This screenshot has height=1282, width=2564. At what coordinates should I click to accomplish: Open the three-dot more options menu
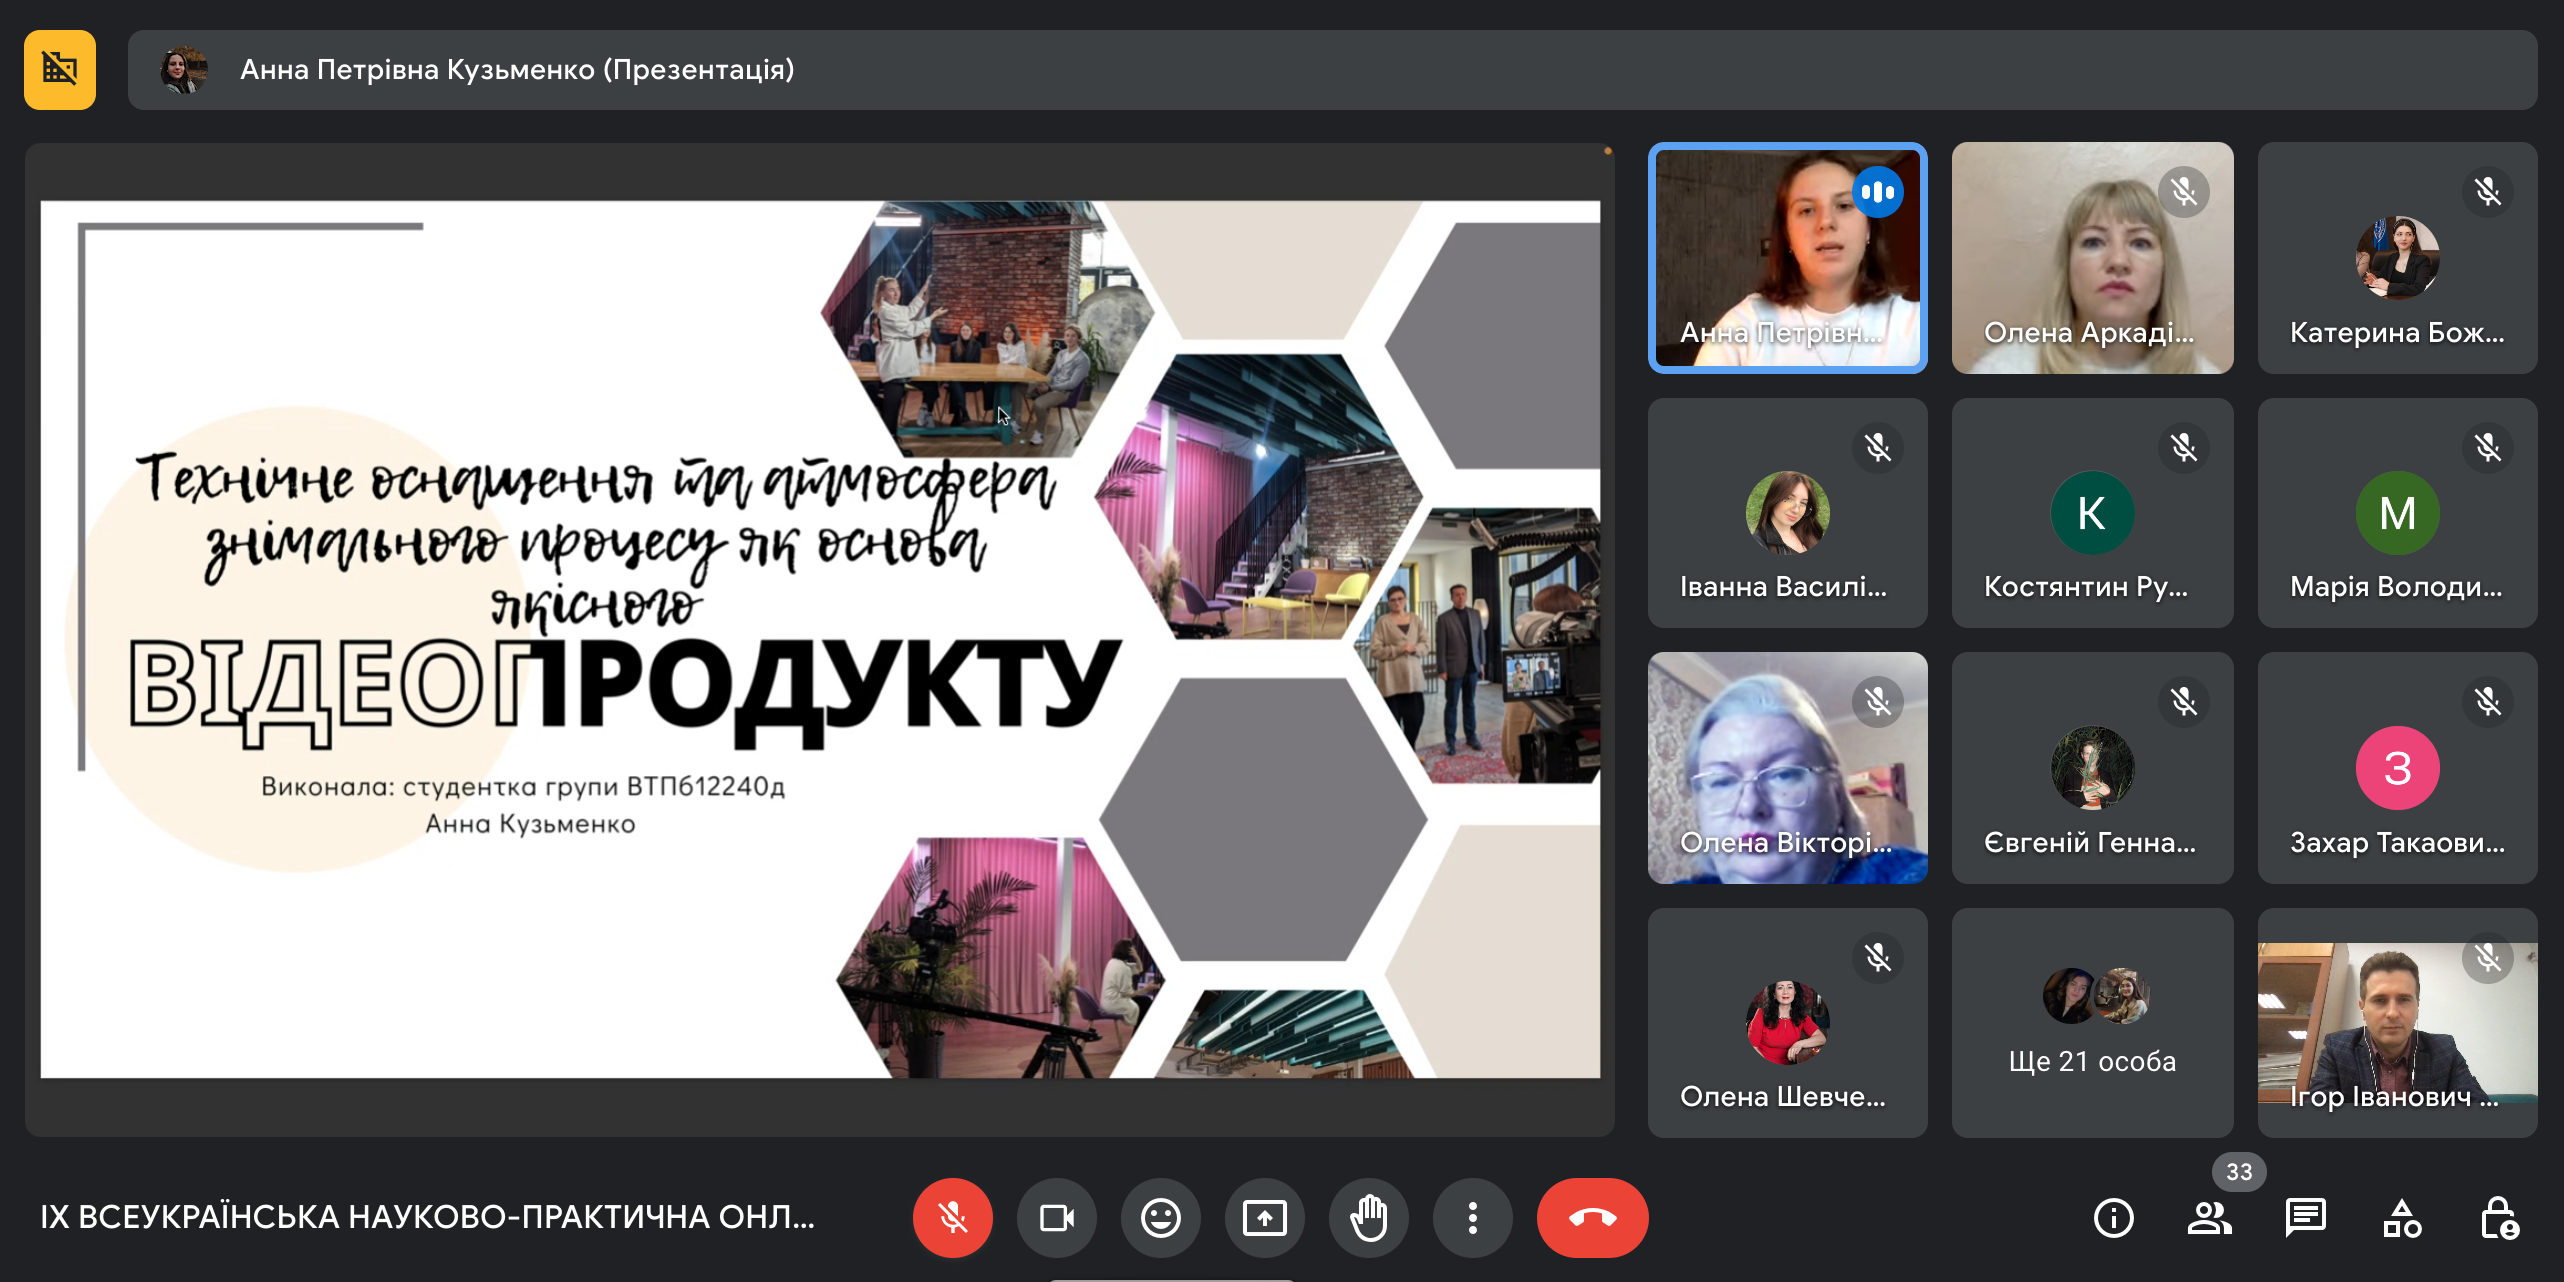[x=1472, y=1217]
